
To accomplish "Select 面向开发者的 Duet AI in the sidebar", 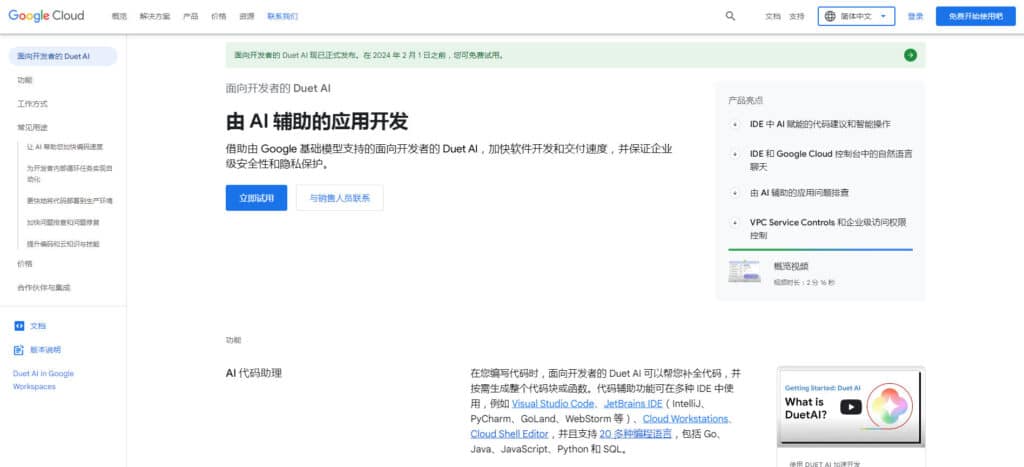I will click(x=63, y=56).
